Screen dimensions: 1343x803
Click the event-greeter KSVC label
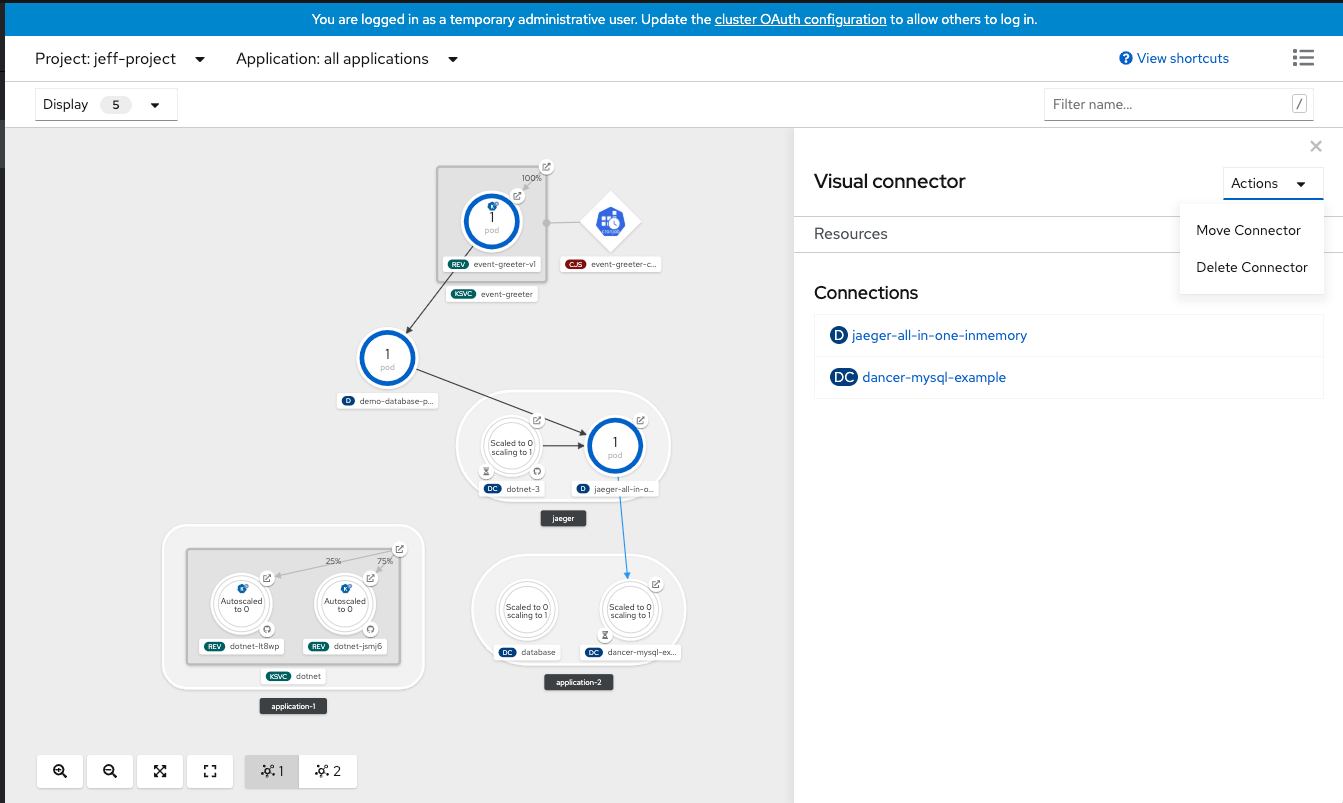click(493, 294)
